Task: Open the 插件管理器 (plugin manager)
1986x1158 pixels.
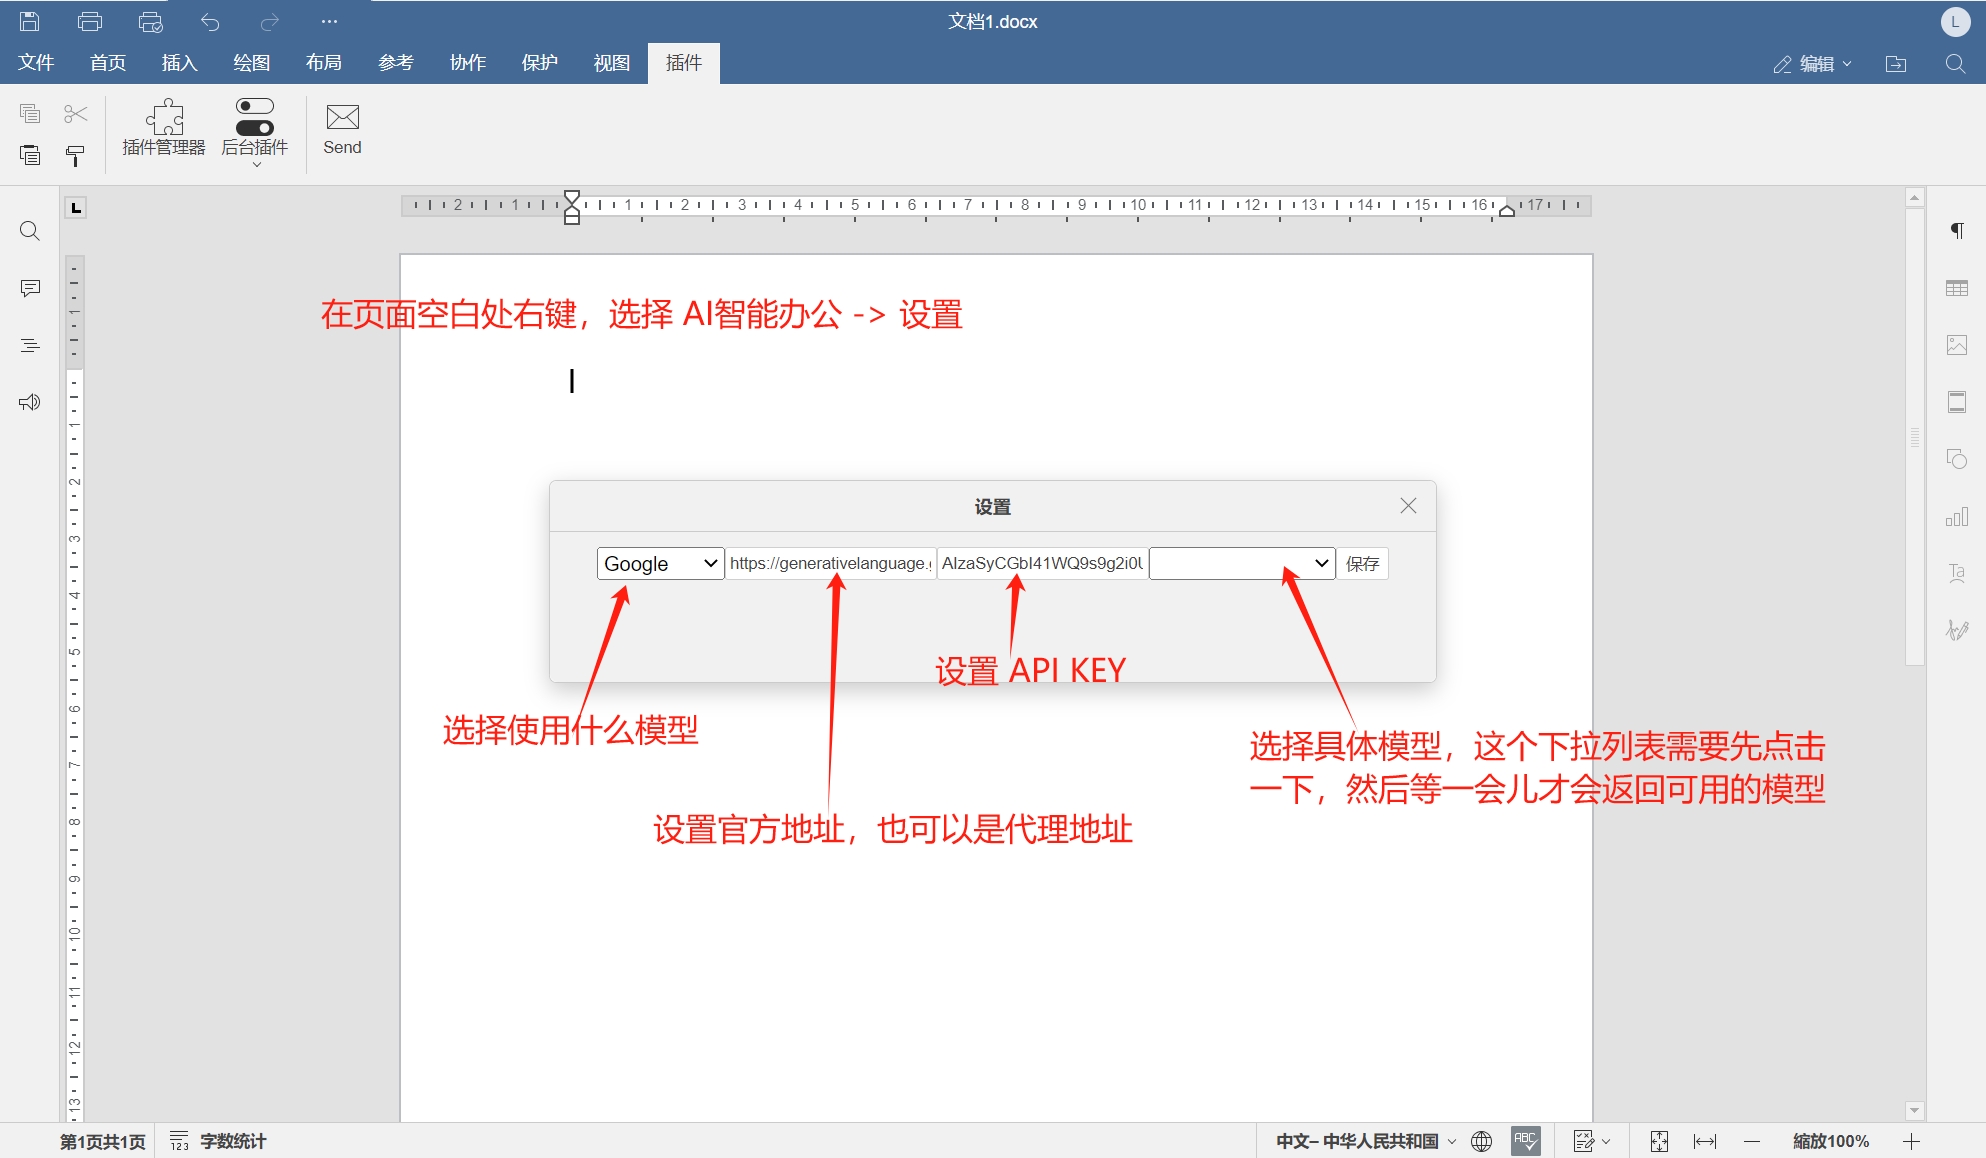Action: (162, 130)
